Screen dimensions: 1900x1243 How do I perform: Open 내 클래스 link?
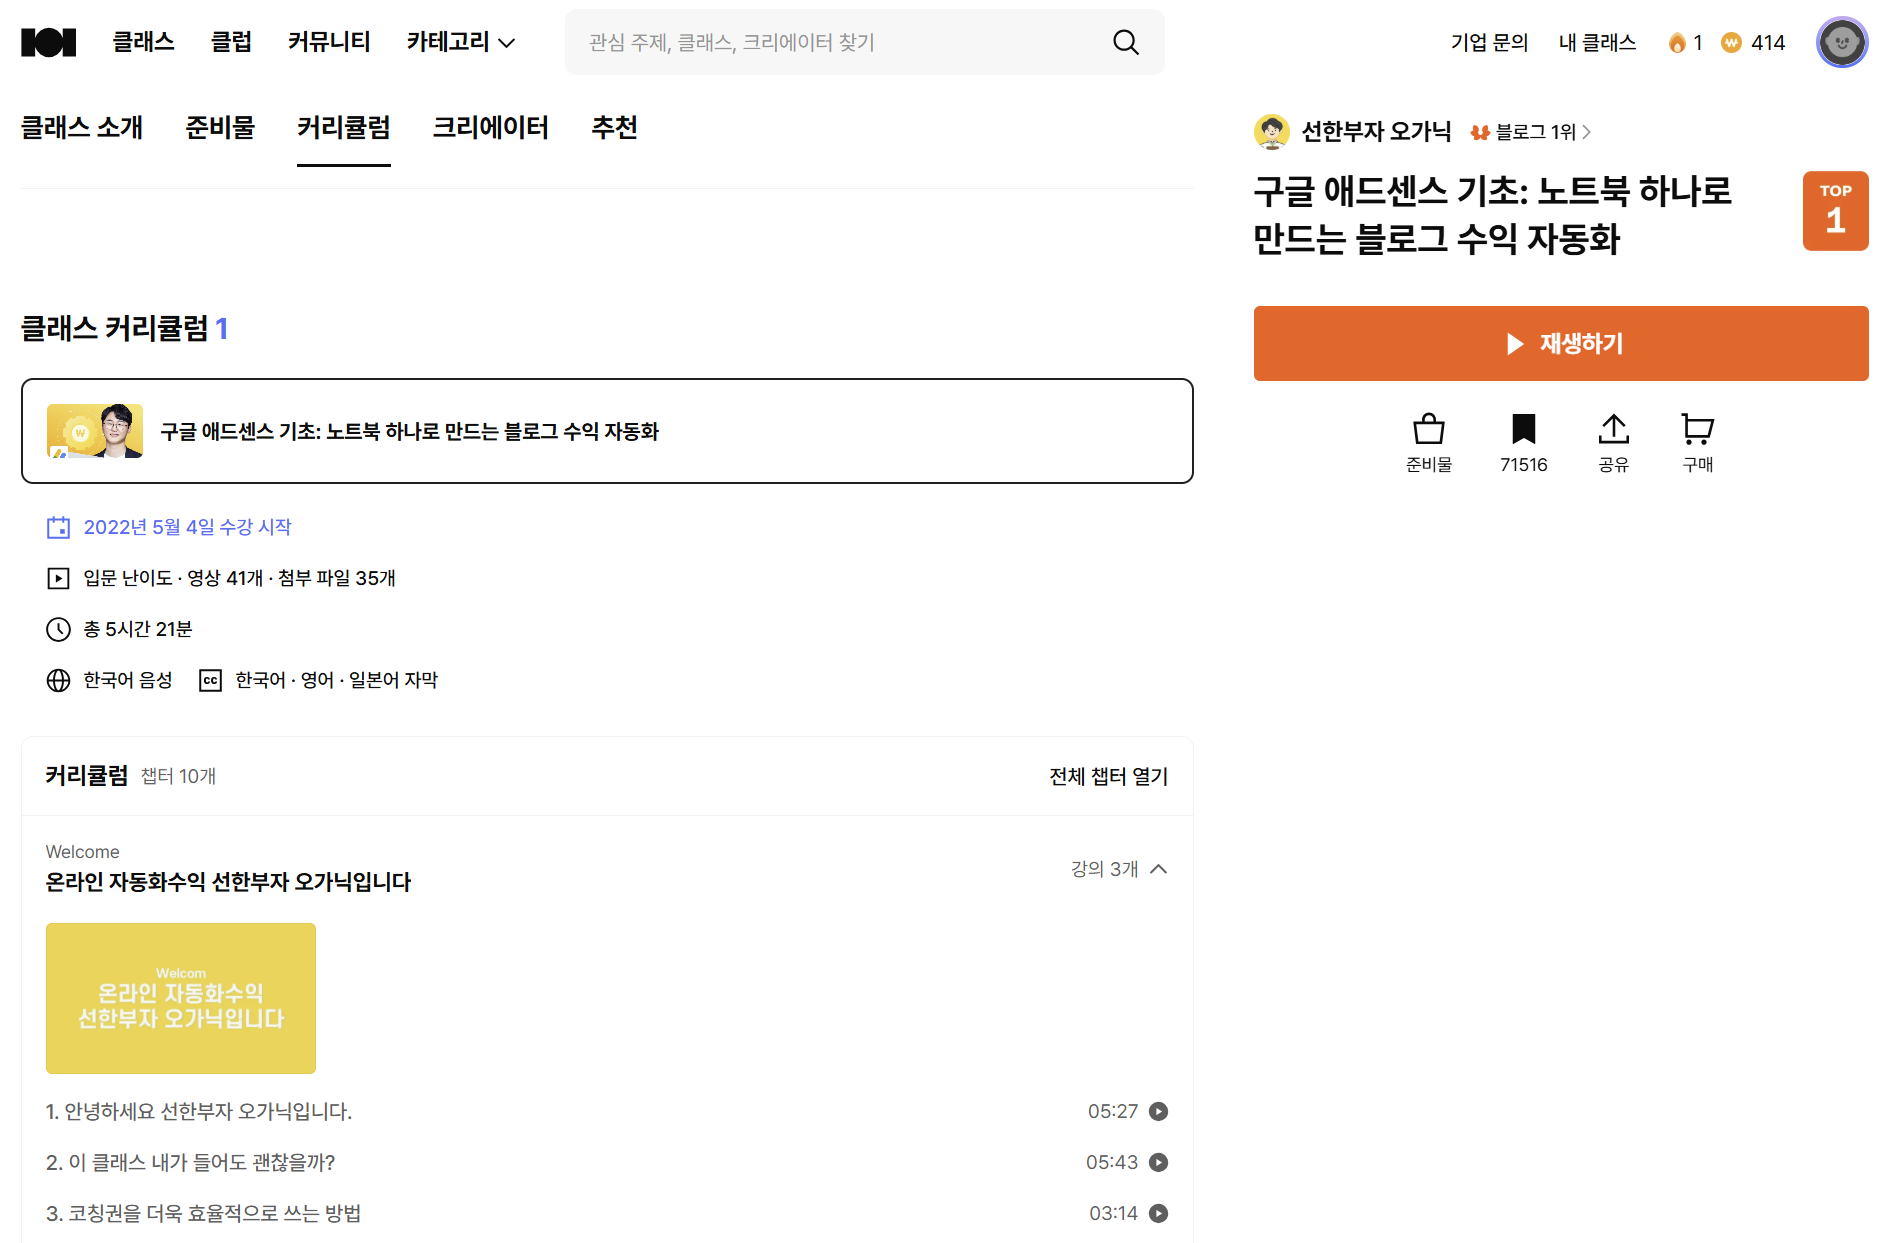pos(1597,42)
